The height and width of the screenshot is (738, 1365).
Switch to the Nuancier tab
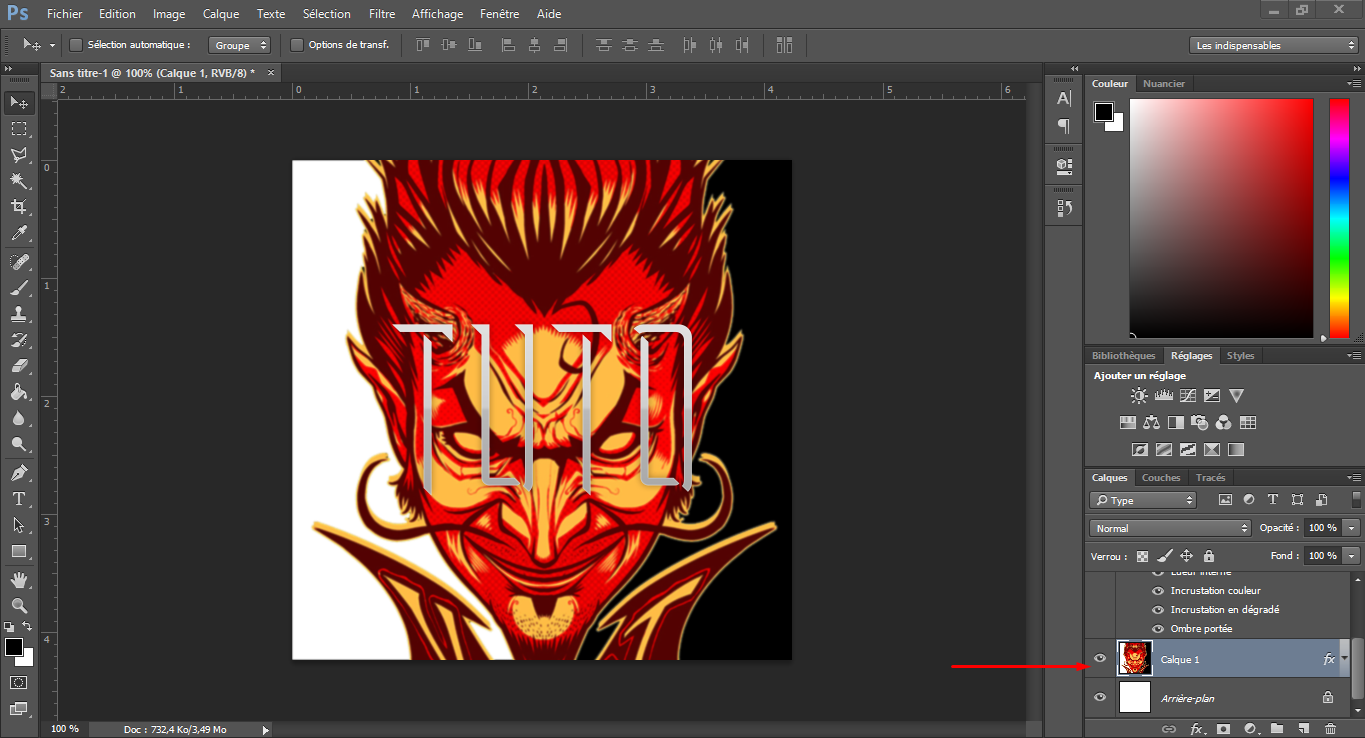click(1163, 84)
